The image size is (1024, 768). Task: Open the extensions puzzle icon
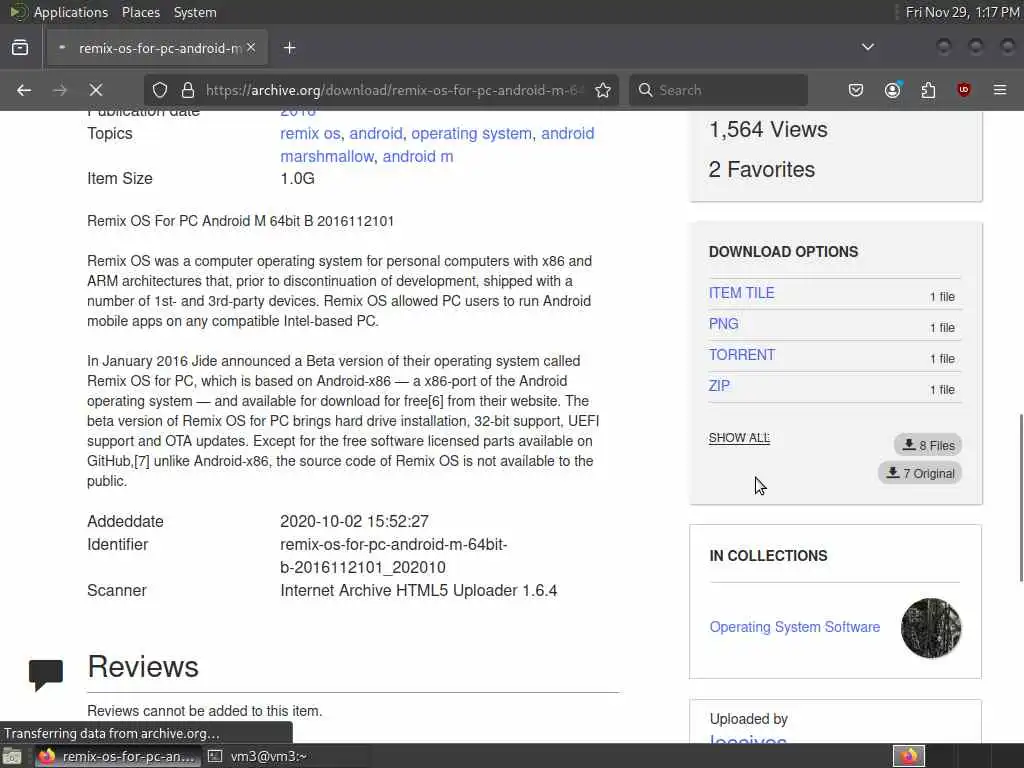tap(928, 90)
